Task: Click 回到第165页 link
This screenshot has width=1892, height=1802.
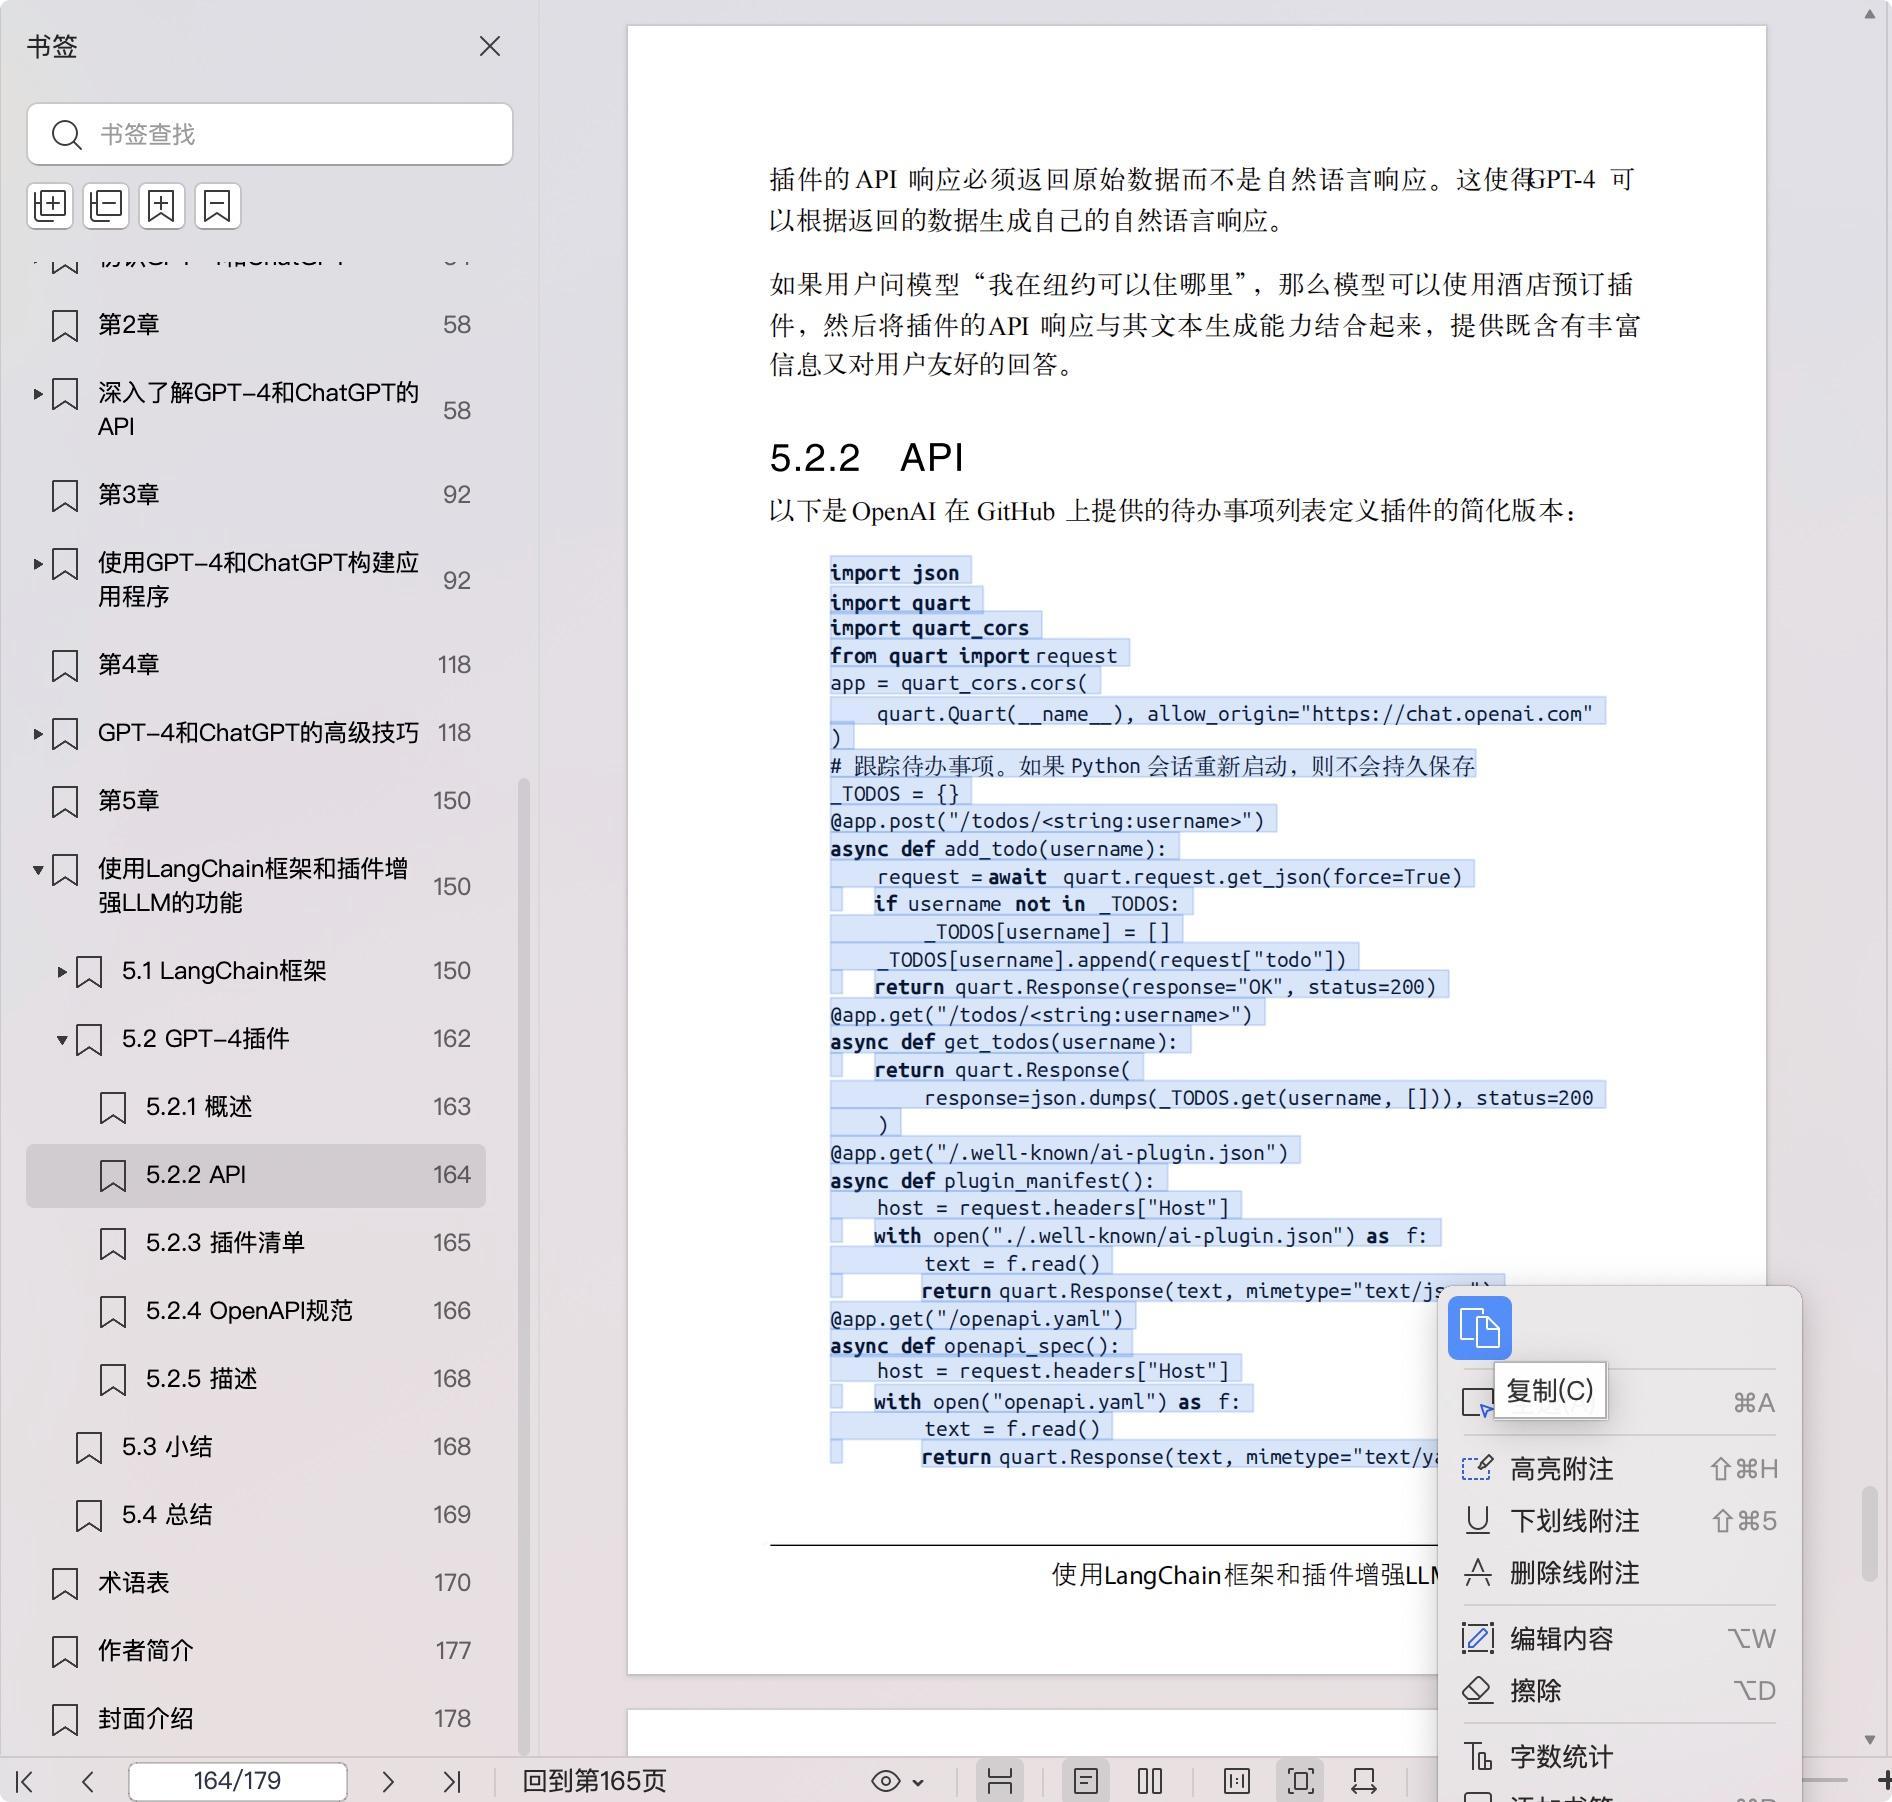Action: (594, 1781)
